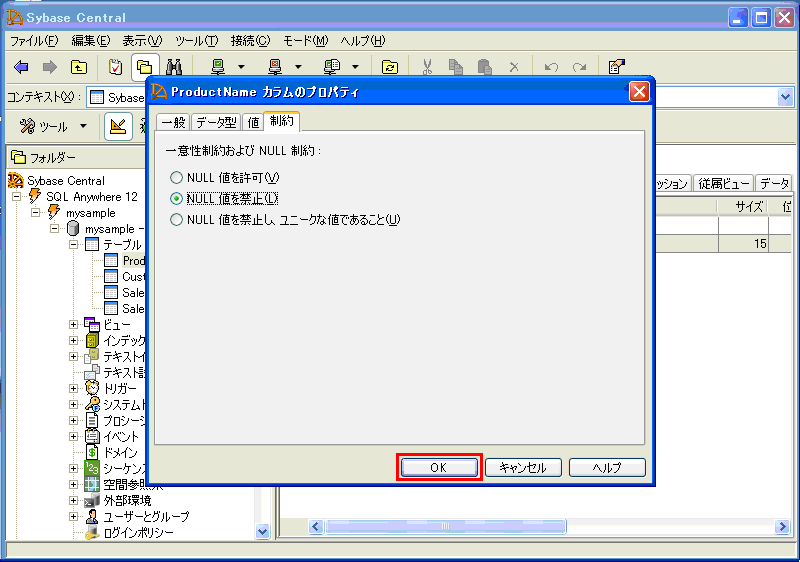Select 'NULL 値を許可' radio button
Viewport: 800px width, 562px height.
pos(177,178)
